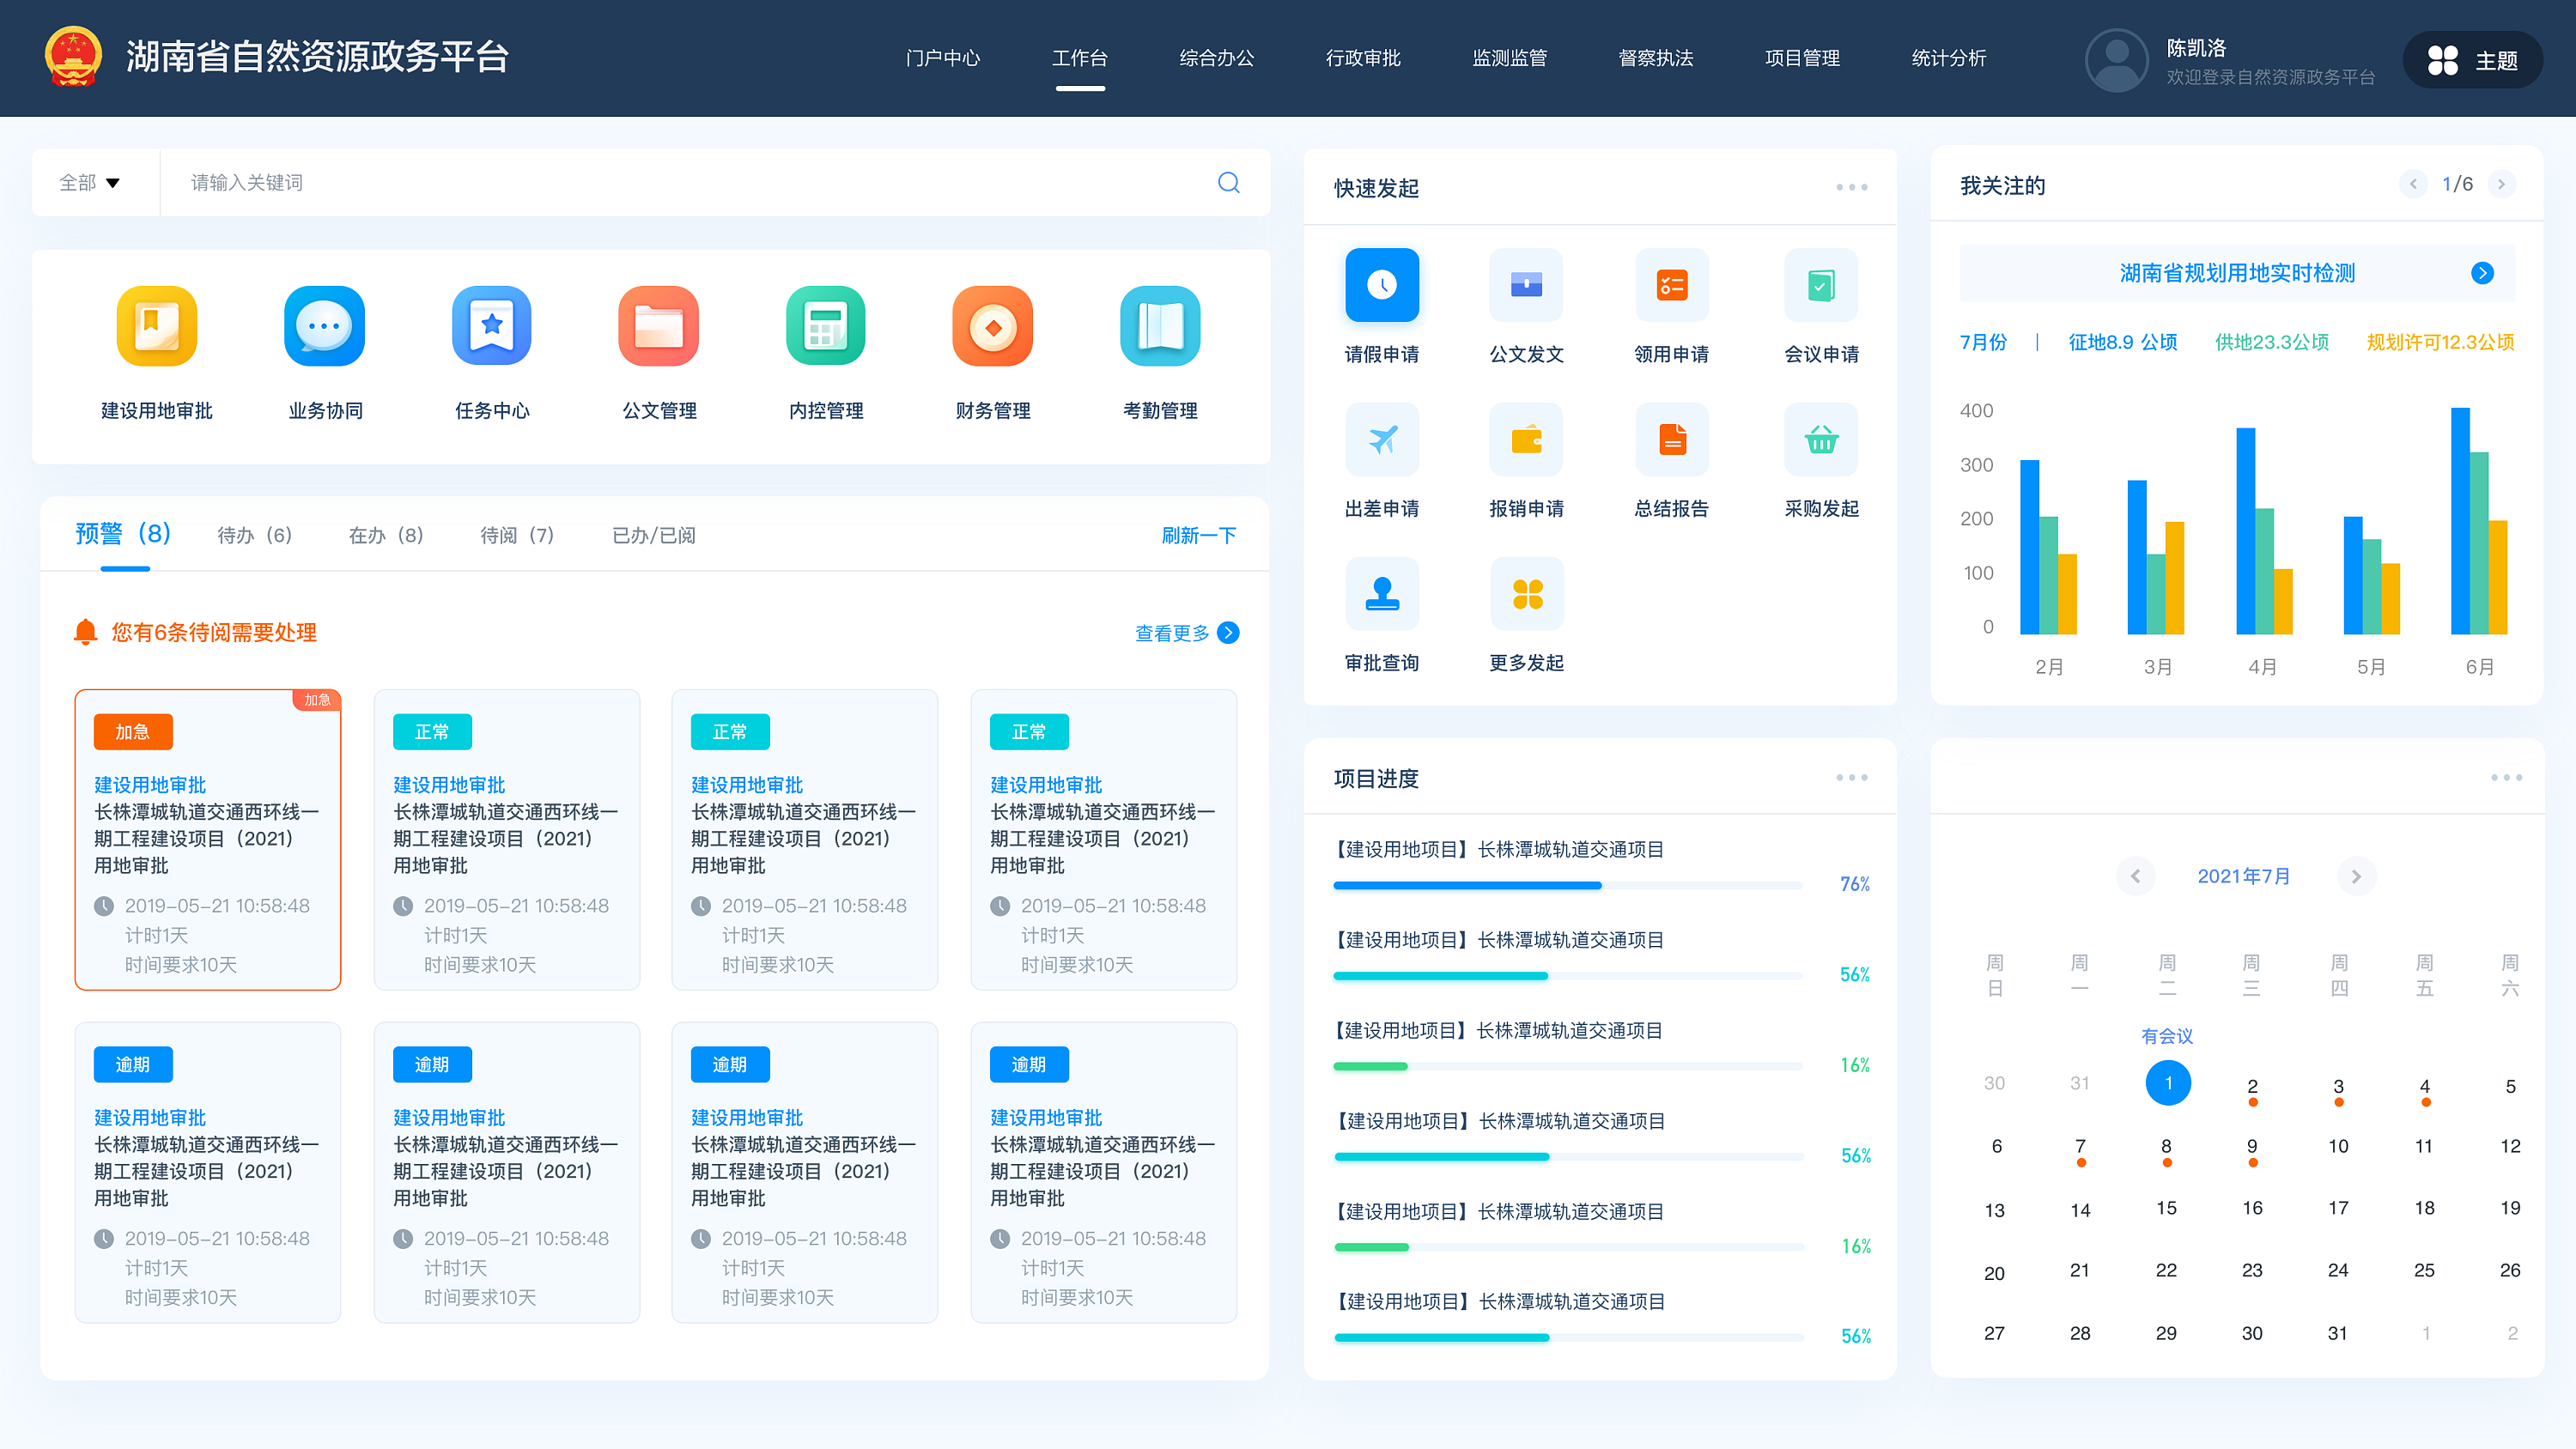
Task: Open 采购发起 basket icon
Action: (x=1820, y=439)
